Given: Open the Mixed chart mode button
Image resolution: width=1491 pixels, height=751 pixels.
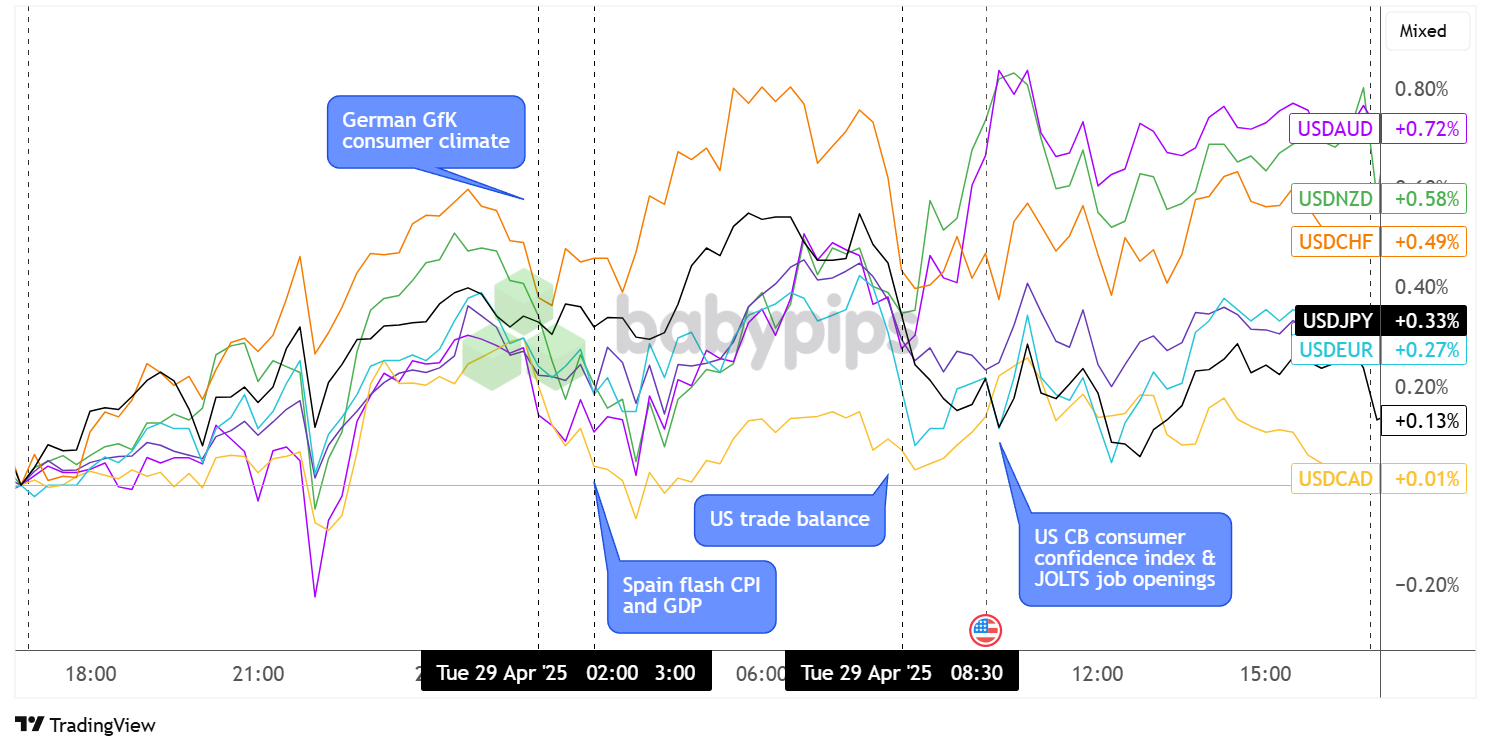Looking at the screenshot, I should click(1422, 31).
